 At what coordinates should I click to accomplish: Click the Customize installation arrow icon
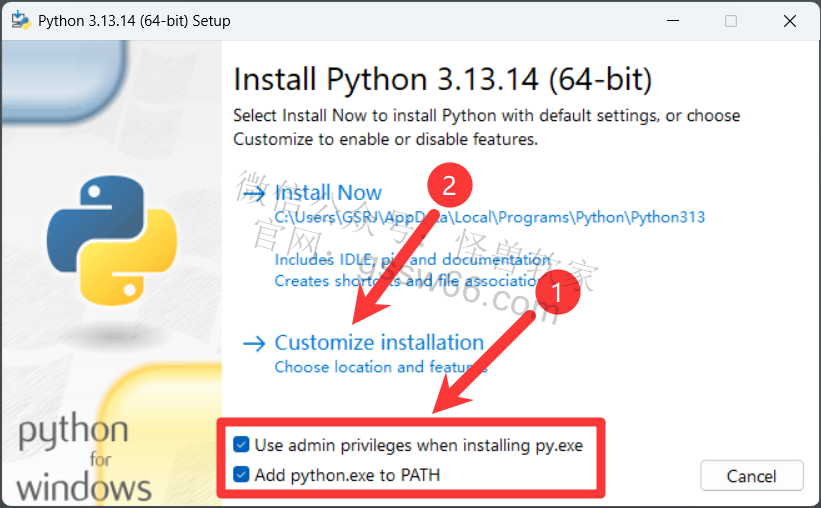click(254, 344)
